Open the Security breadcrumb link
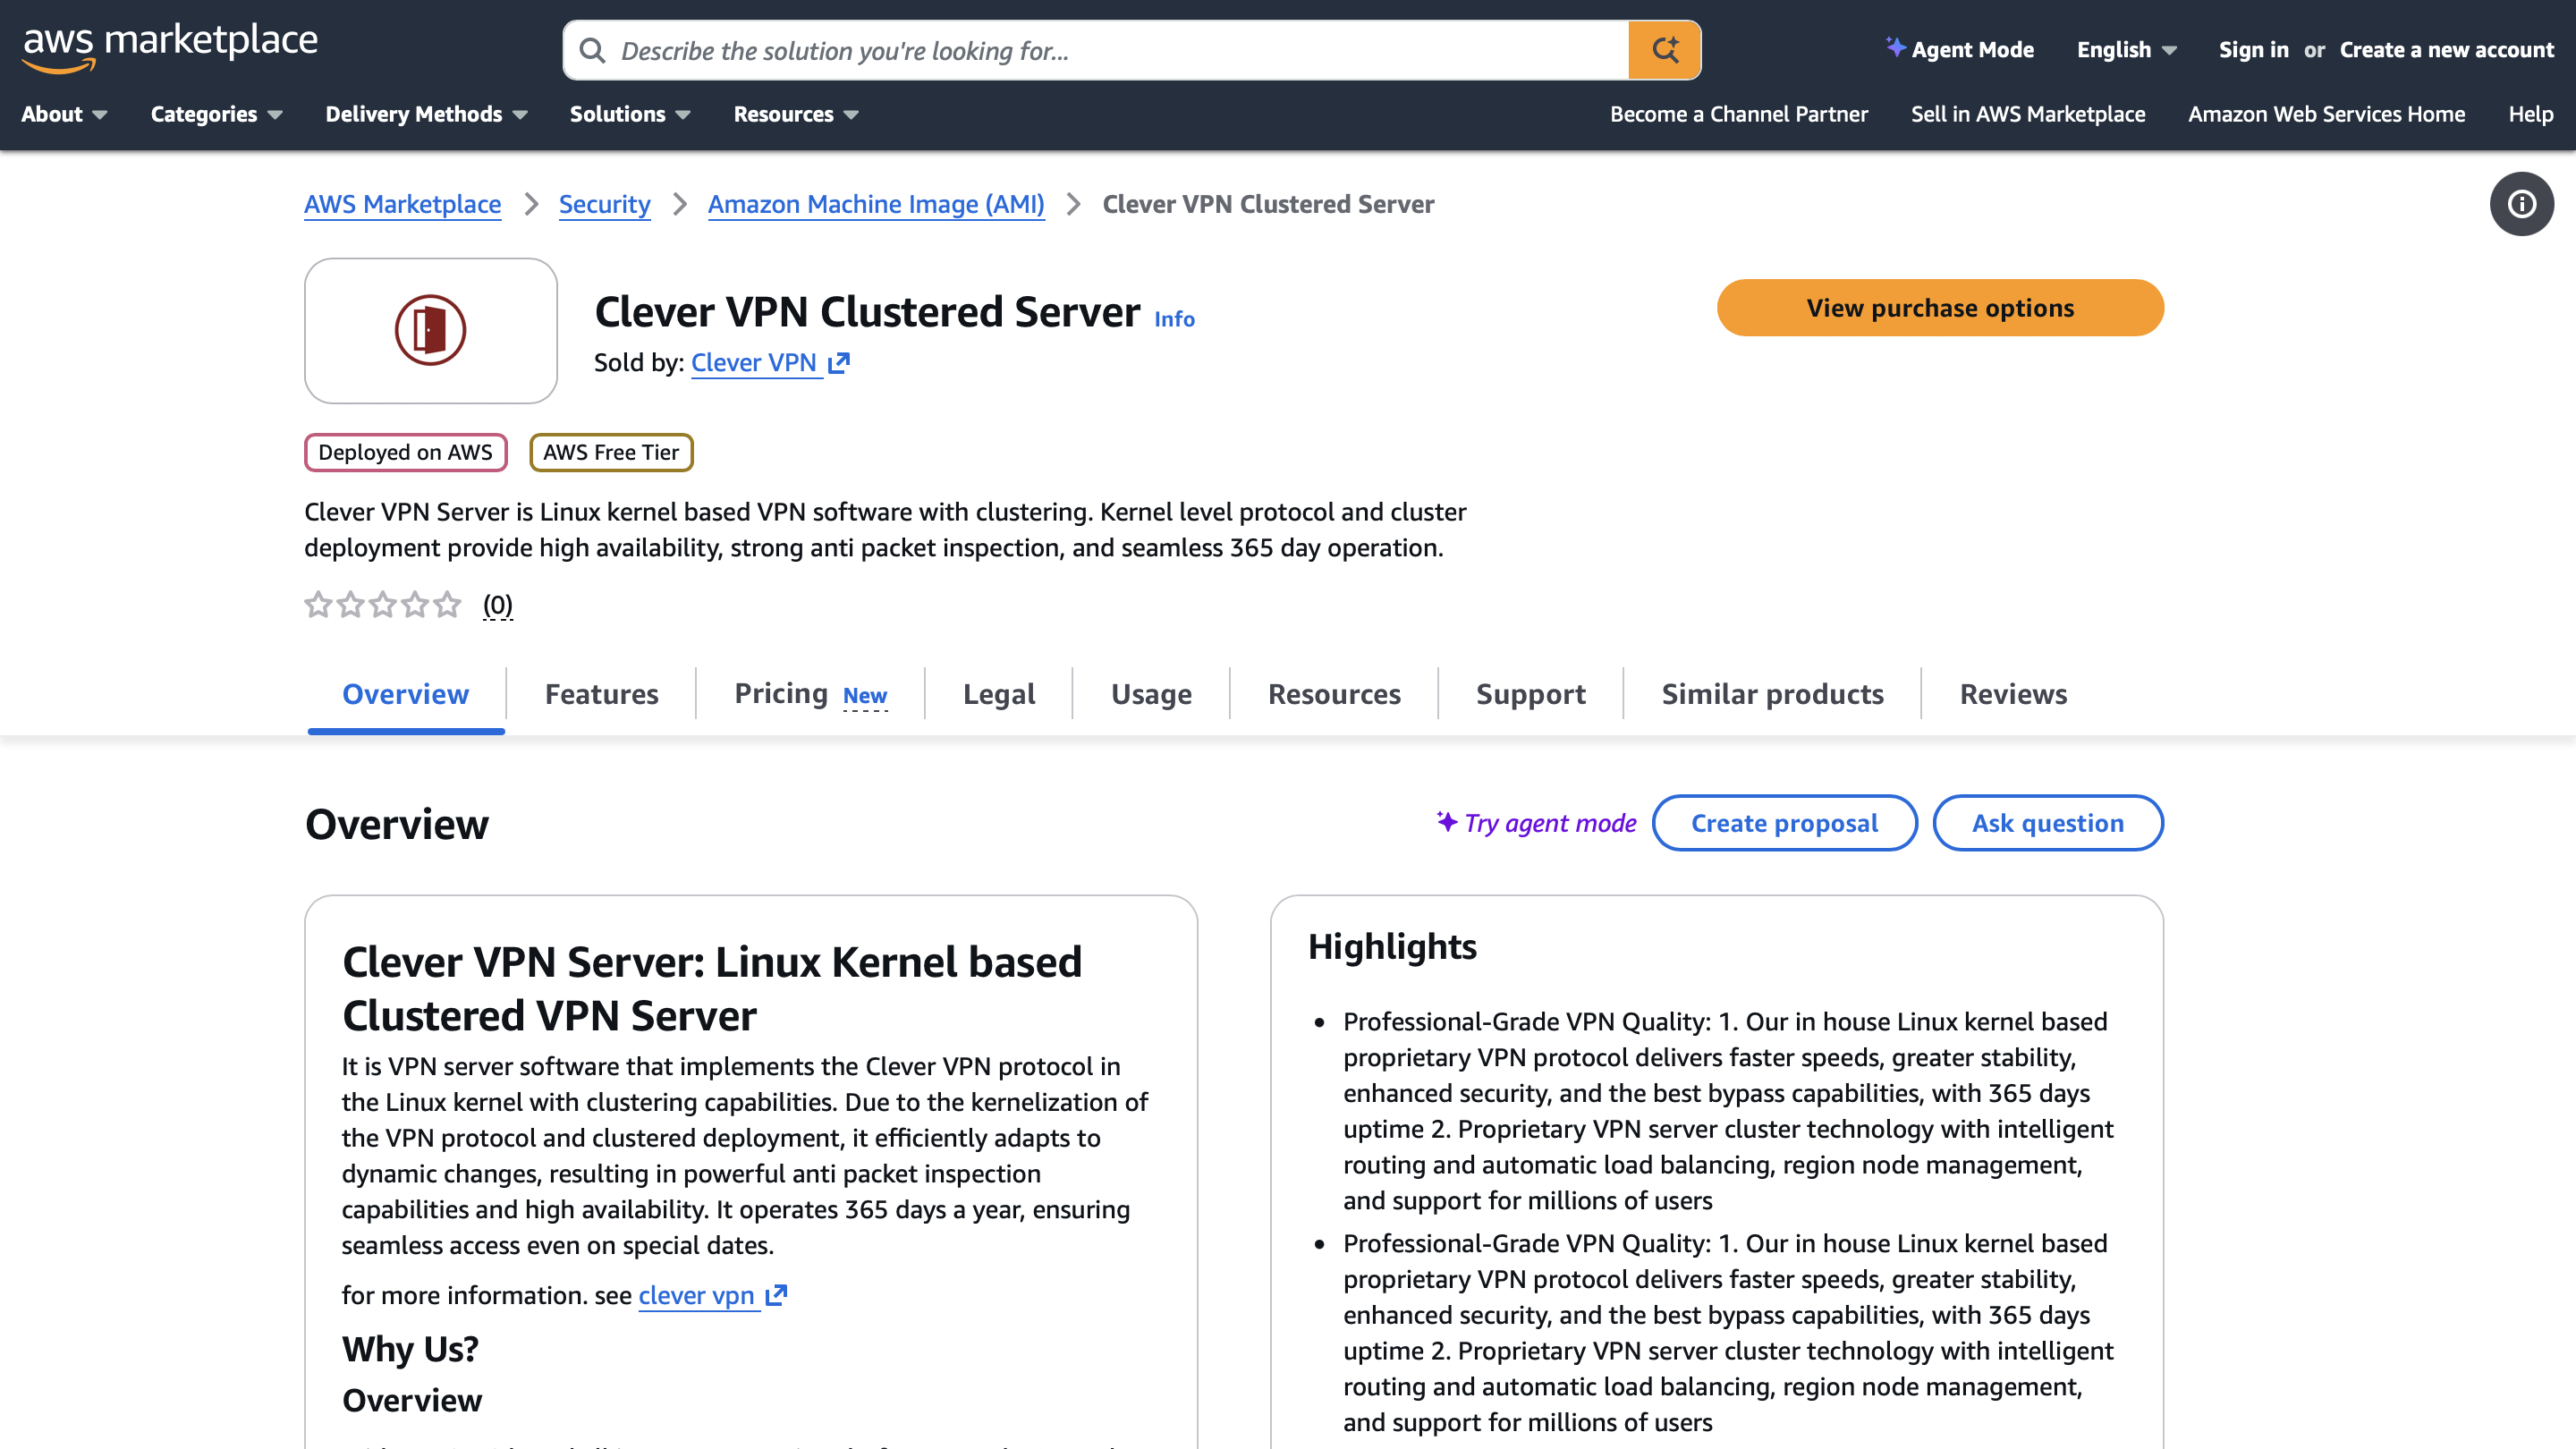 pyautogui.click(x=604, y=204)
